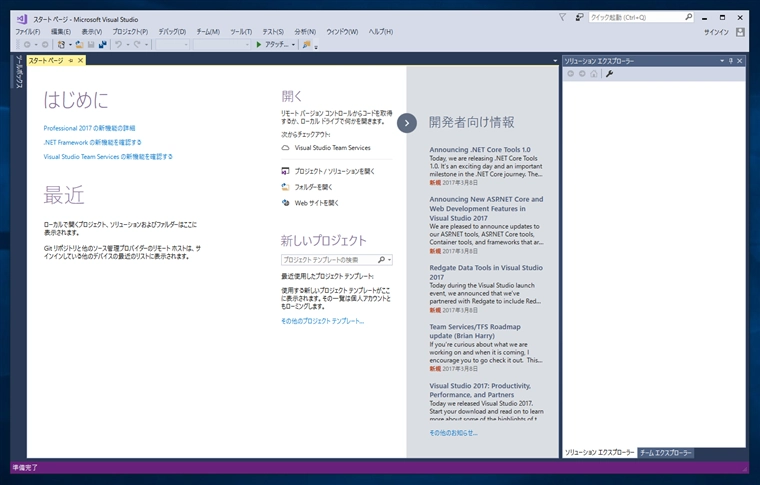The width and height of the screenshot is (760, 485).
Task: Click the project template search magnifier icon
Action: [x=381, y=260]
